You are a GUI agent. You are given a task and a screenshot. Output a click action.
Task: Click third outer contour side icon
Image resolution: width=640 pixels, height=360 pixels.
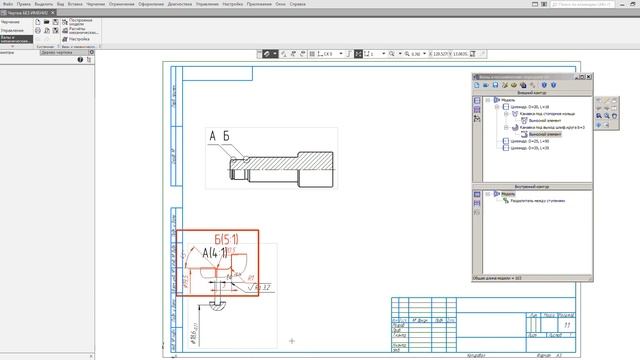[x=477, y=119]
